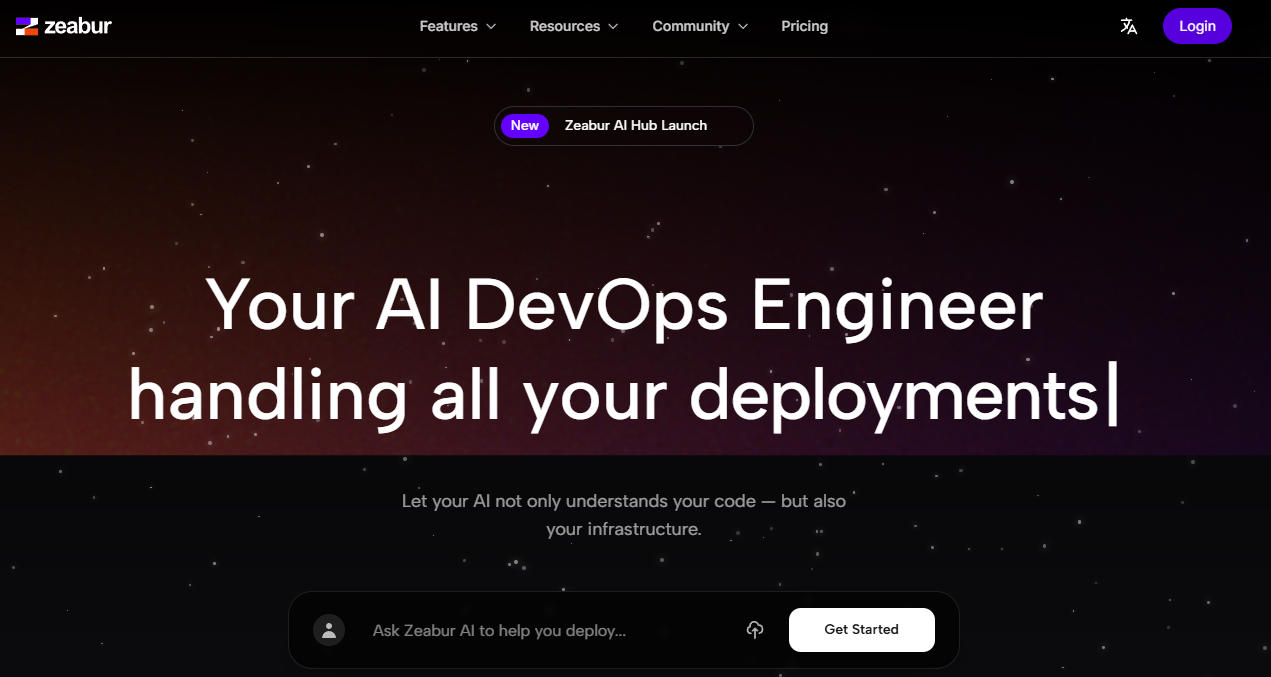Expand the chevron next to Community

click(x=743, y=27)
